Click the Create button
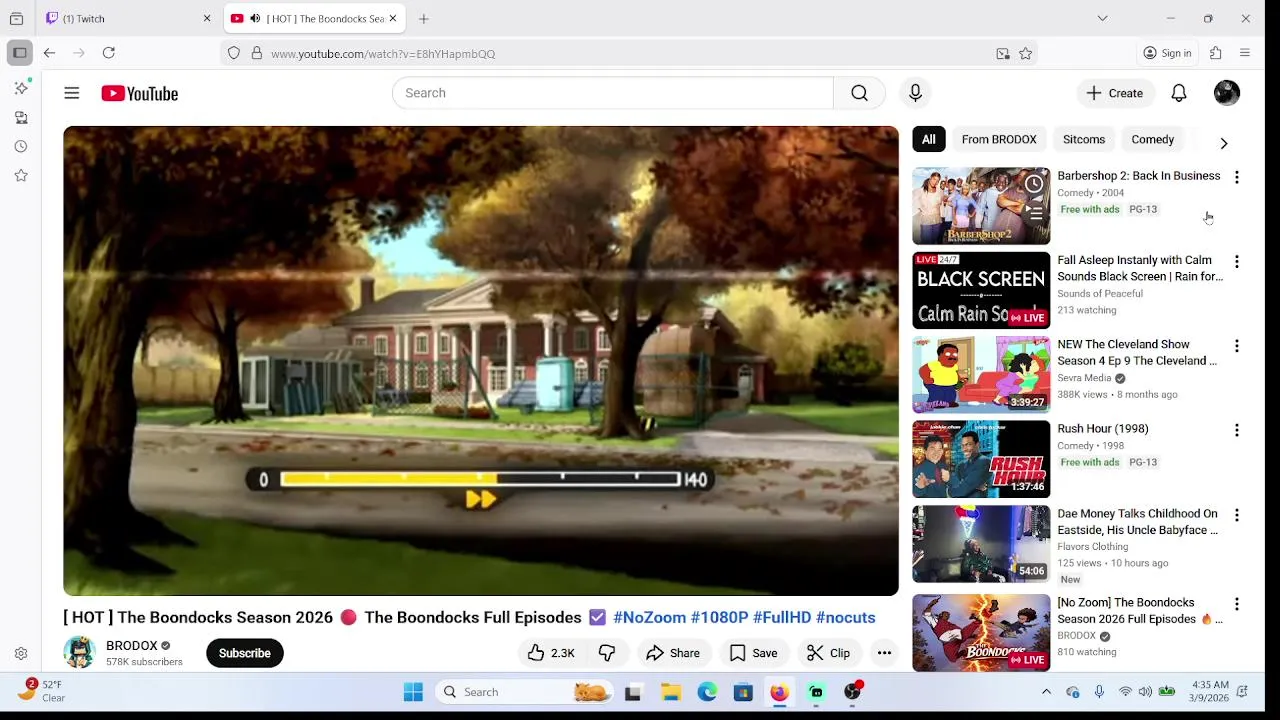The width and height of the screenshot is (1280, 720). [x=1115, y=93]
